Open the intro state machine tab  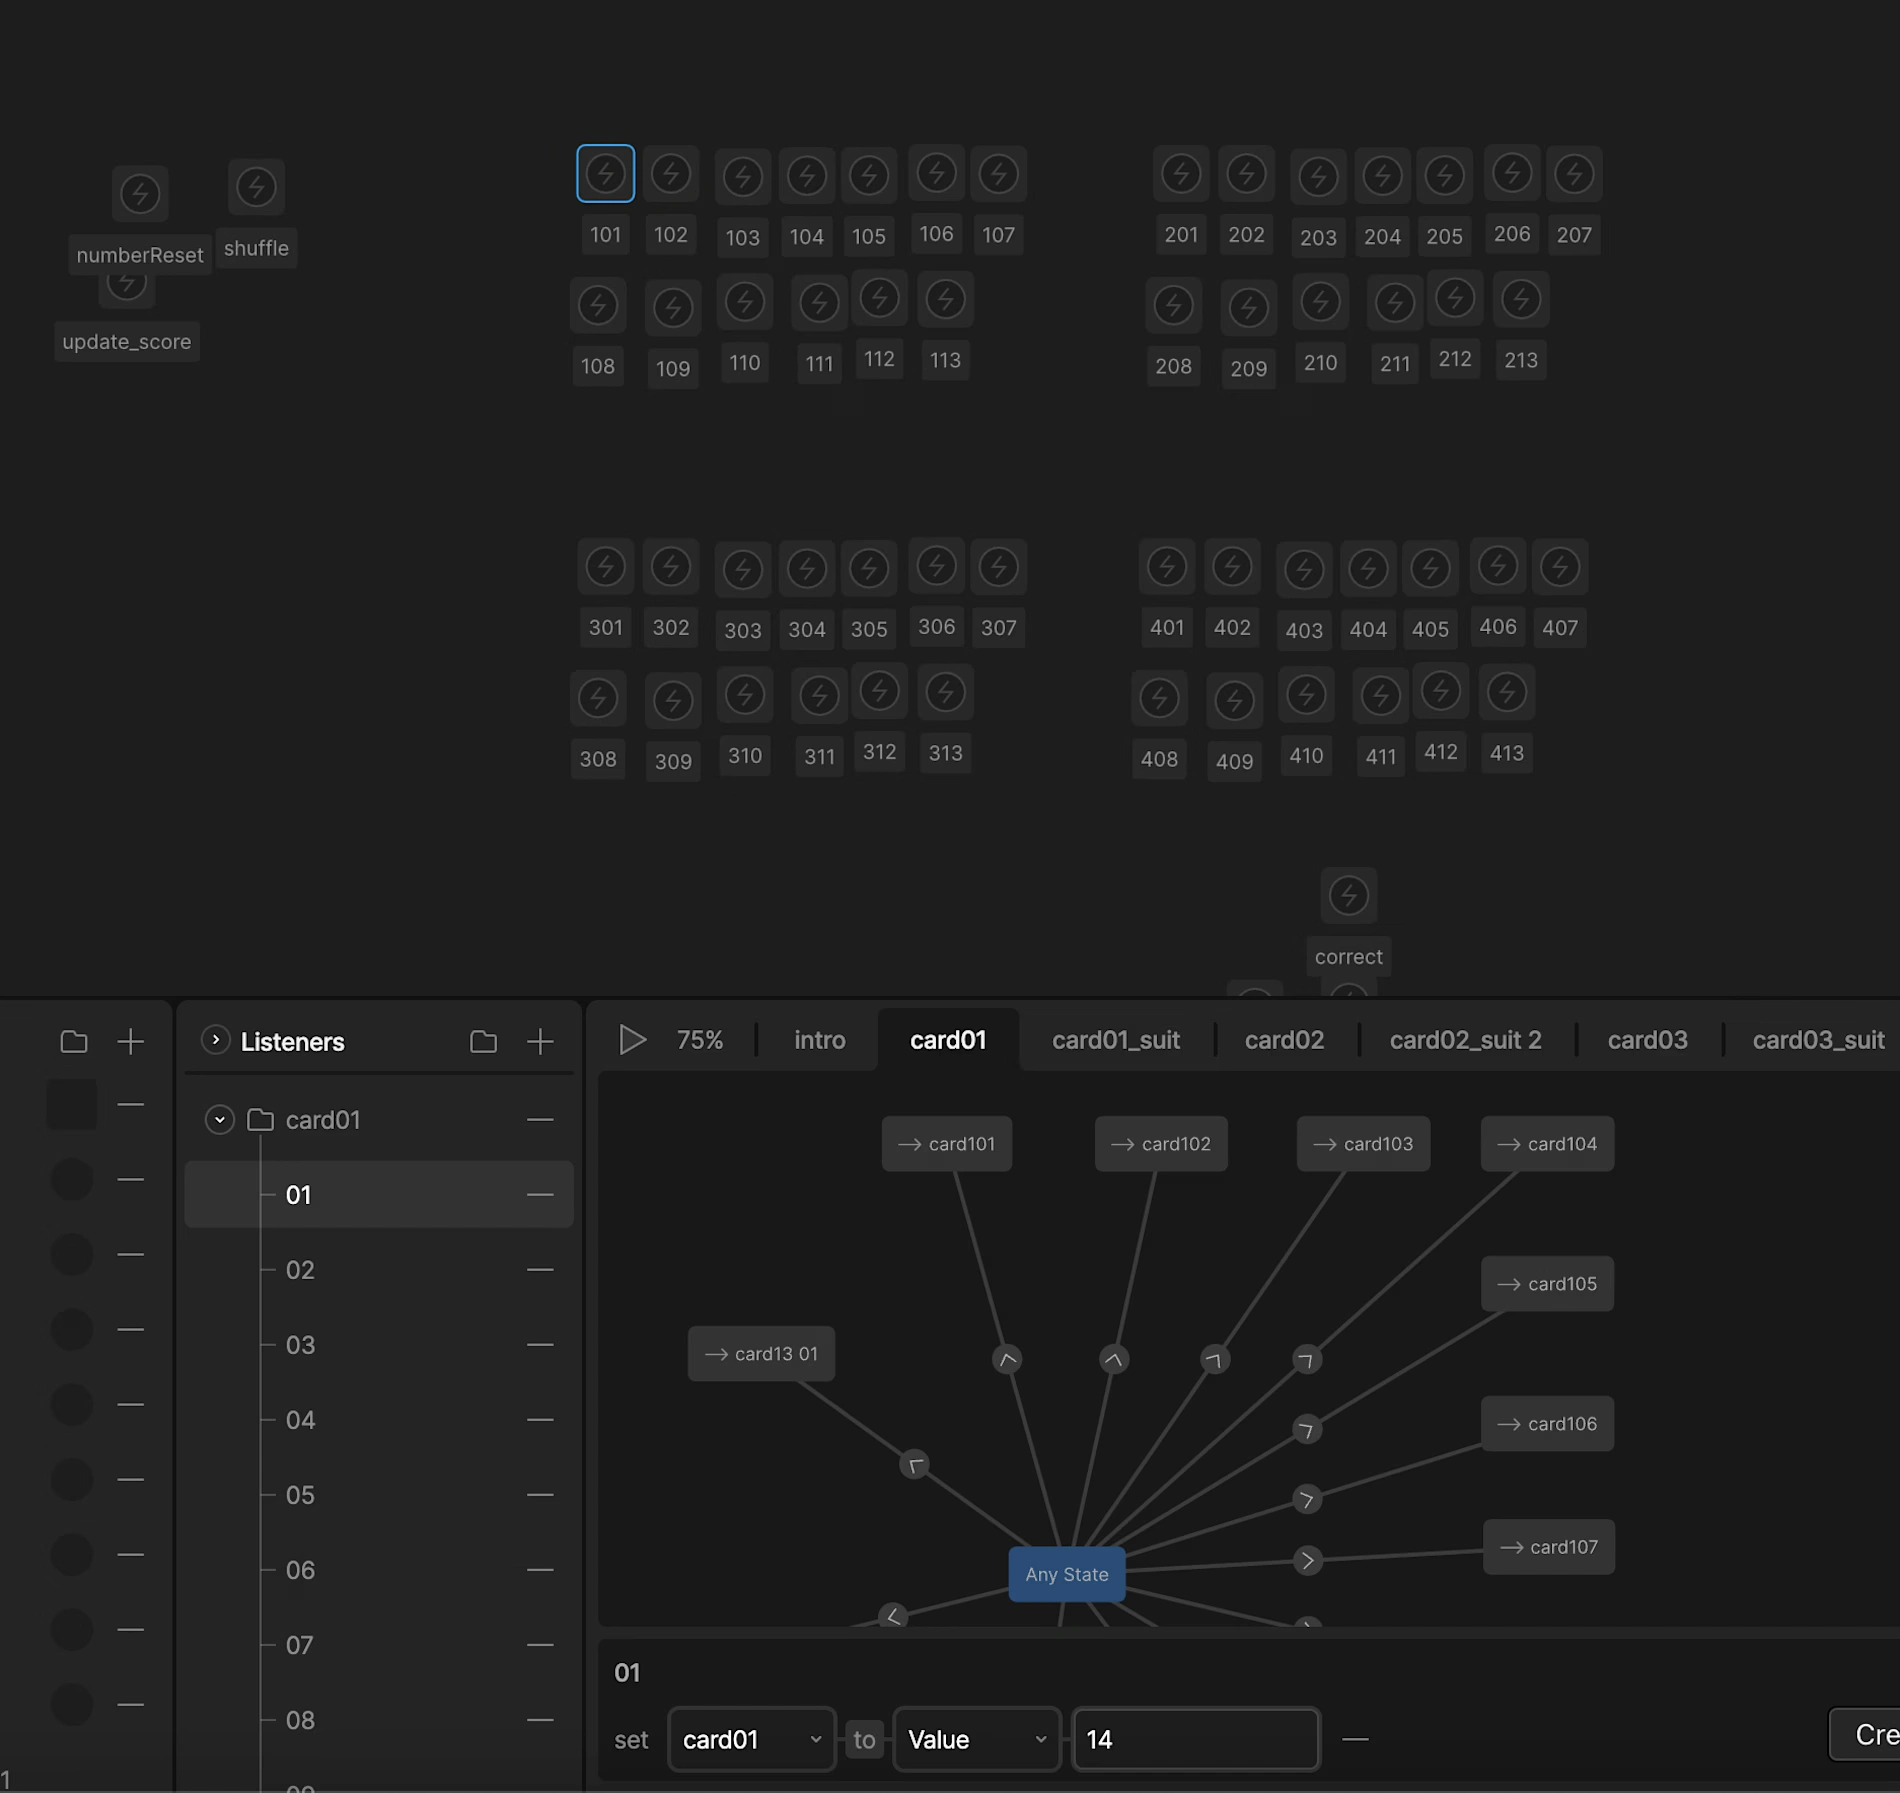819,1040
